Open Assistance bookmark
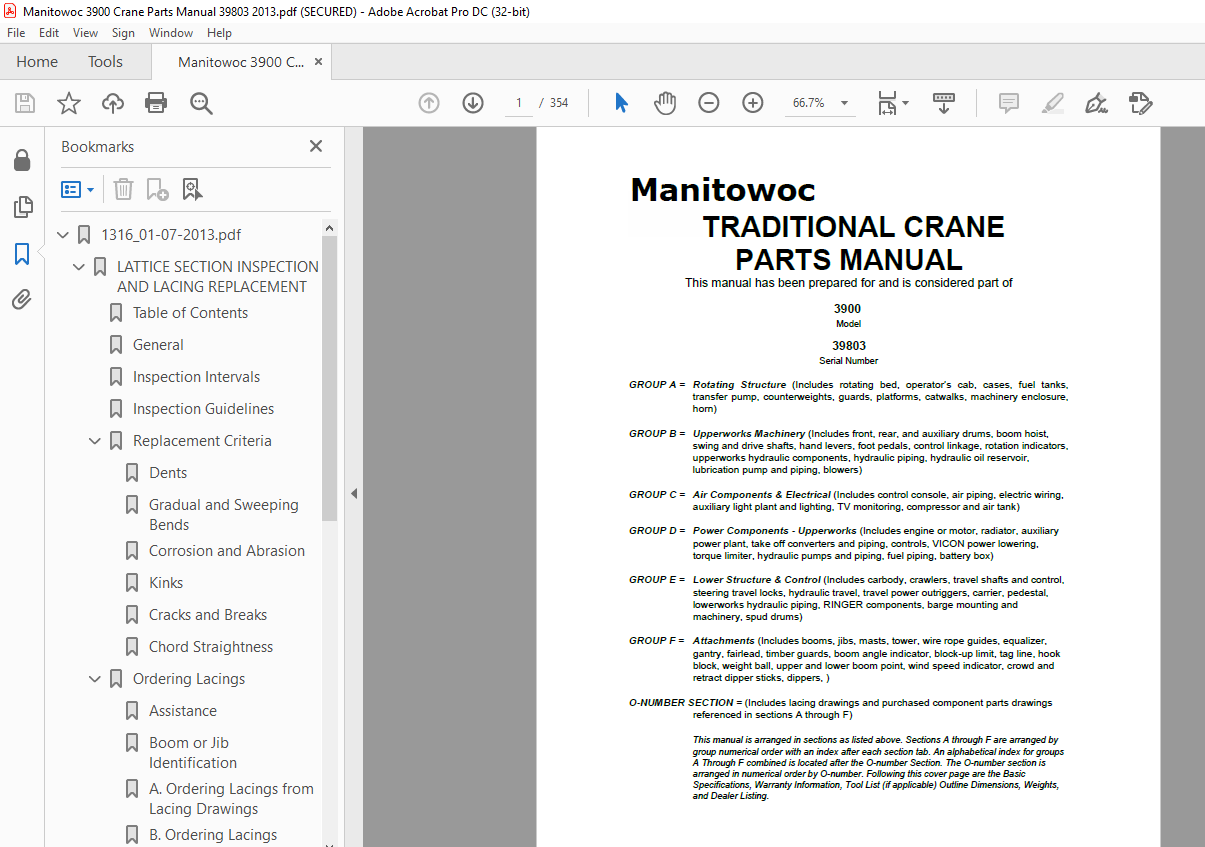This screenshot has width=1205, height=847. [x=183, y=711]
